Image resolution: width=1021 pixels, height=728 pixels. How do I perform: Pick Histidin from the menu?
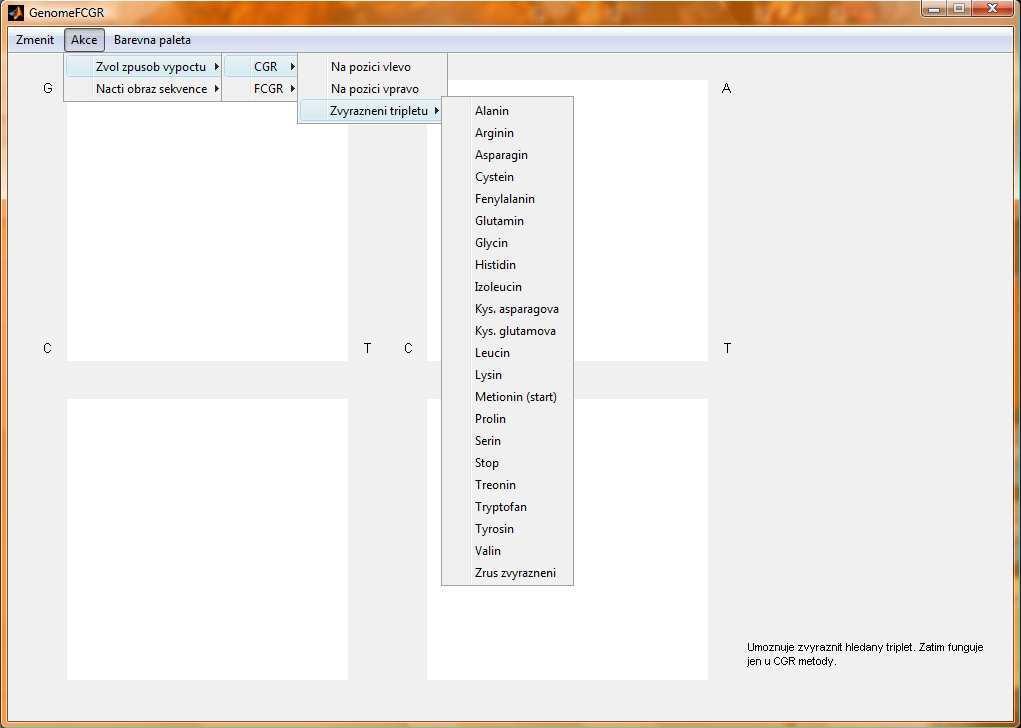click(507, 265)
